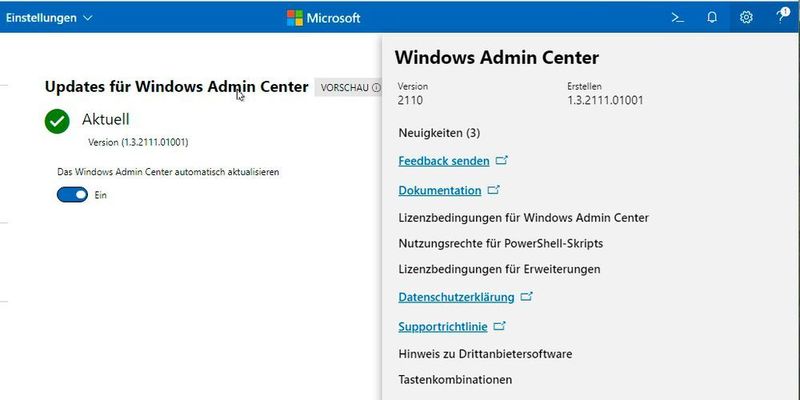Screen dimensions: 800x400
Task: Disable automatic Windows Admin Center updates toggle
Action: (x=72, y=195)
